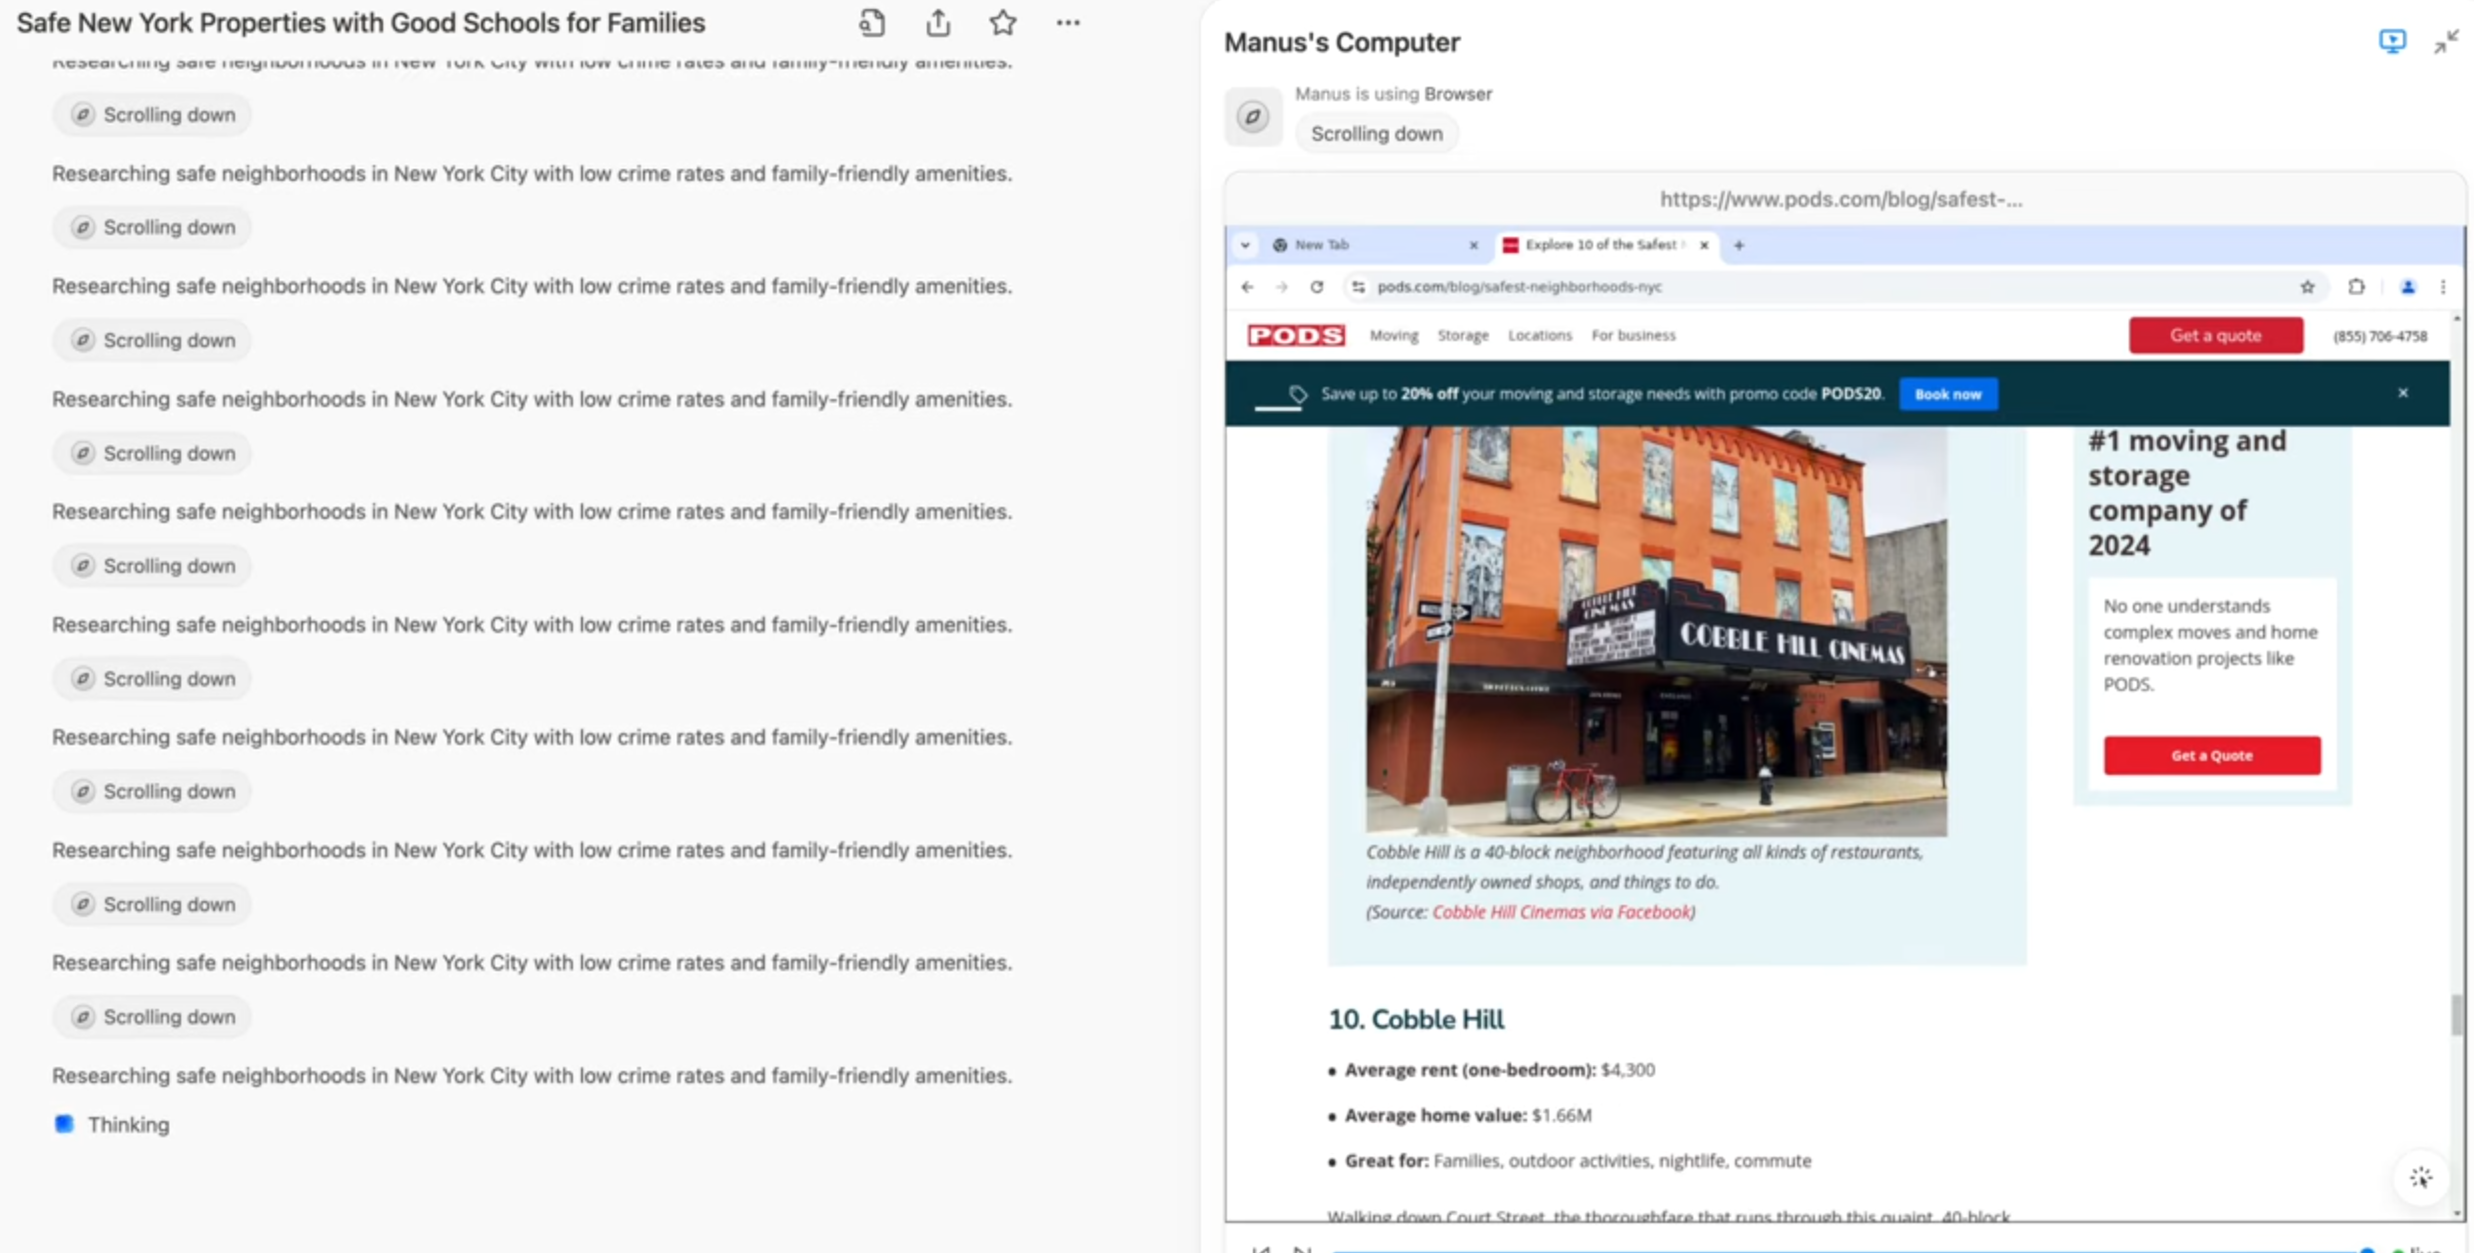2474x1253 pixels.
Task: Click the share icon in the header
Action: [937, 22]
